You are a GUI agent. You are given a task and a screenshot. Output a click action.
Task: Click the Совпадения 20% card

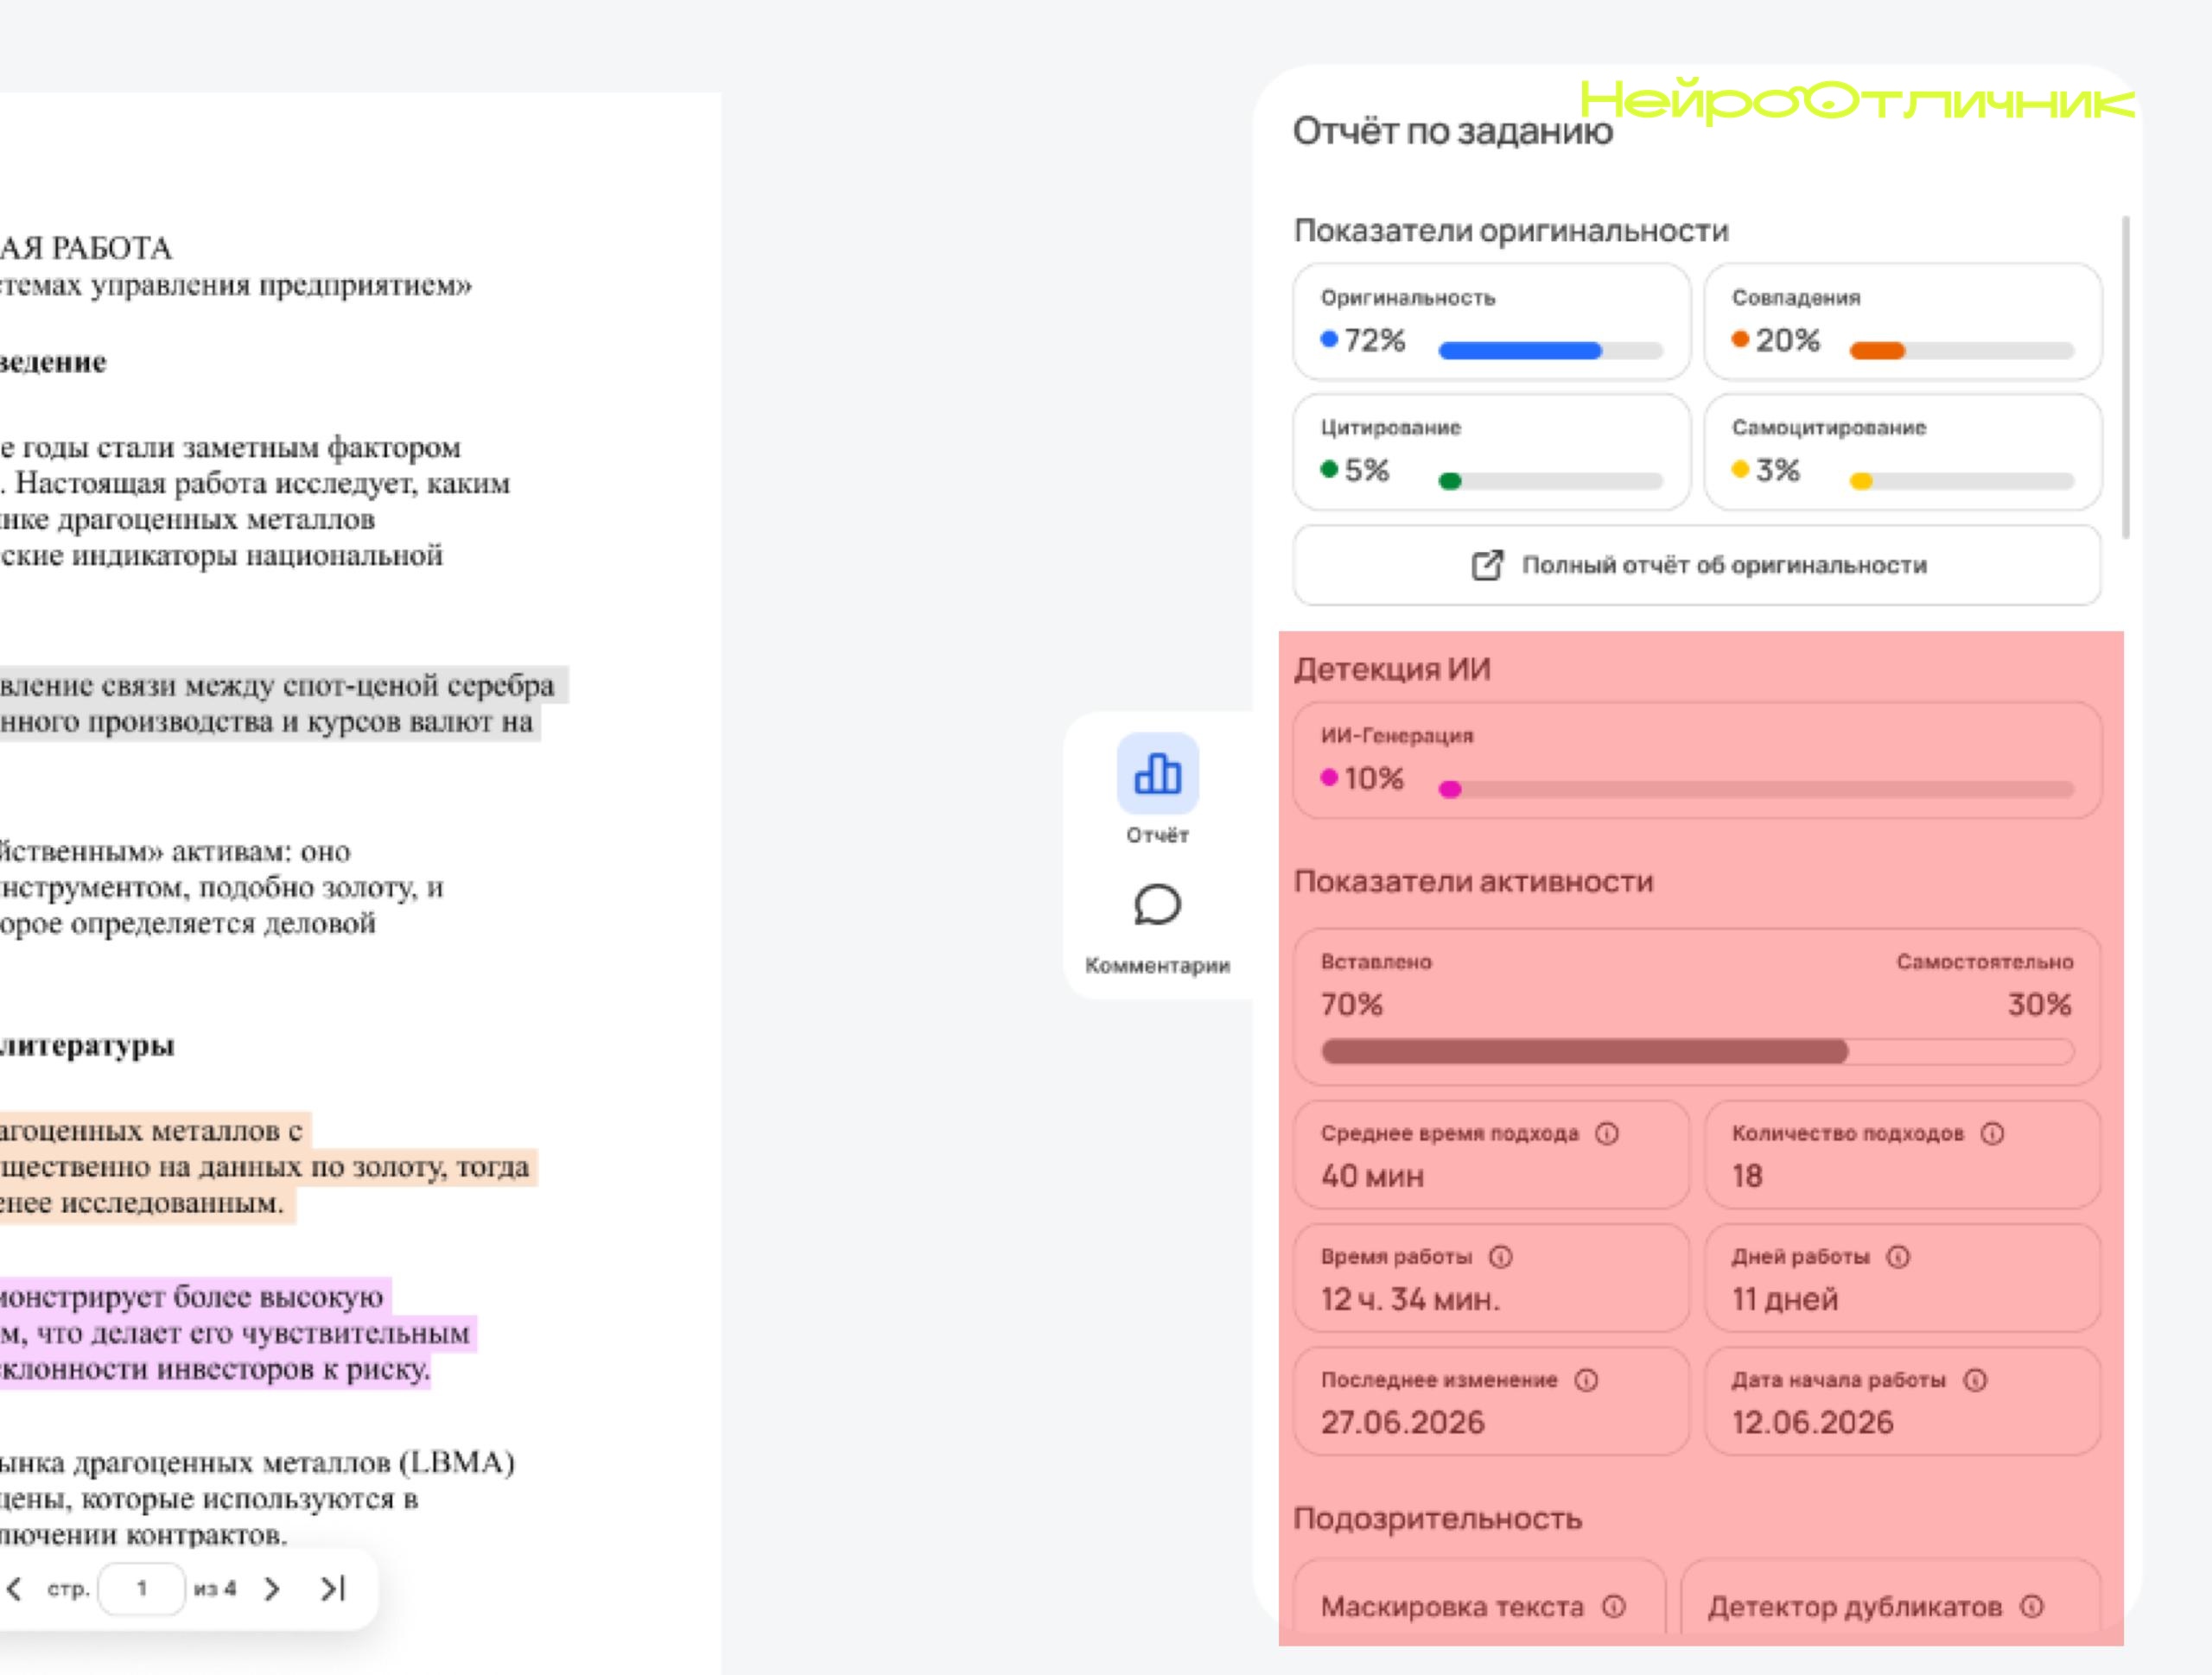pos(1903,321)
